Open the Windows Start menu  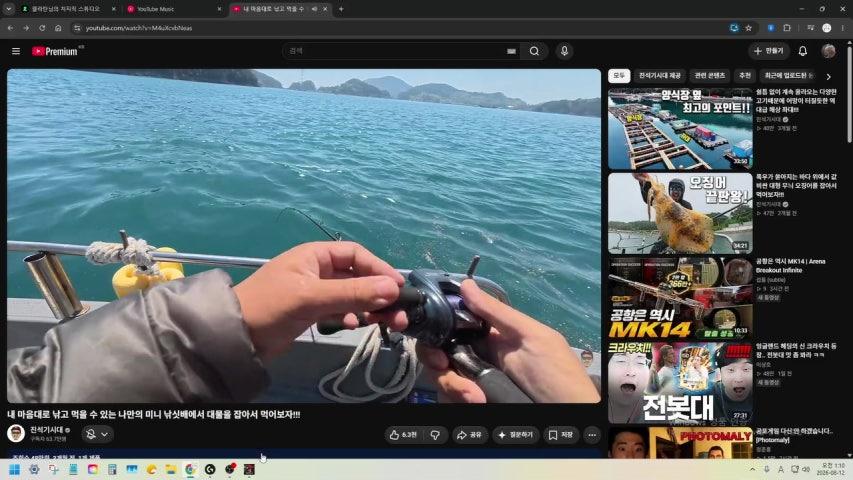coord(14,469)
